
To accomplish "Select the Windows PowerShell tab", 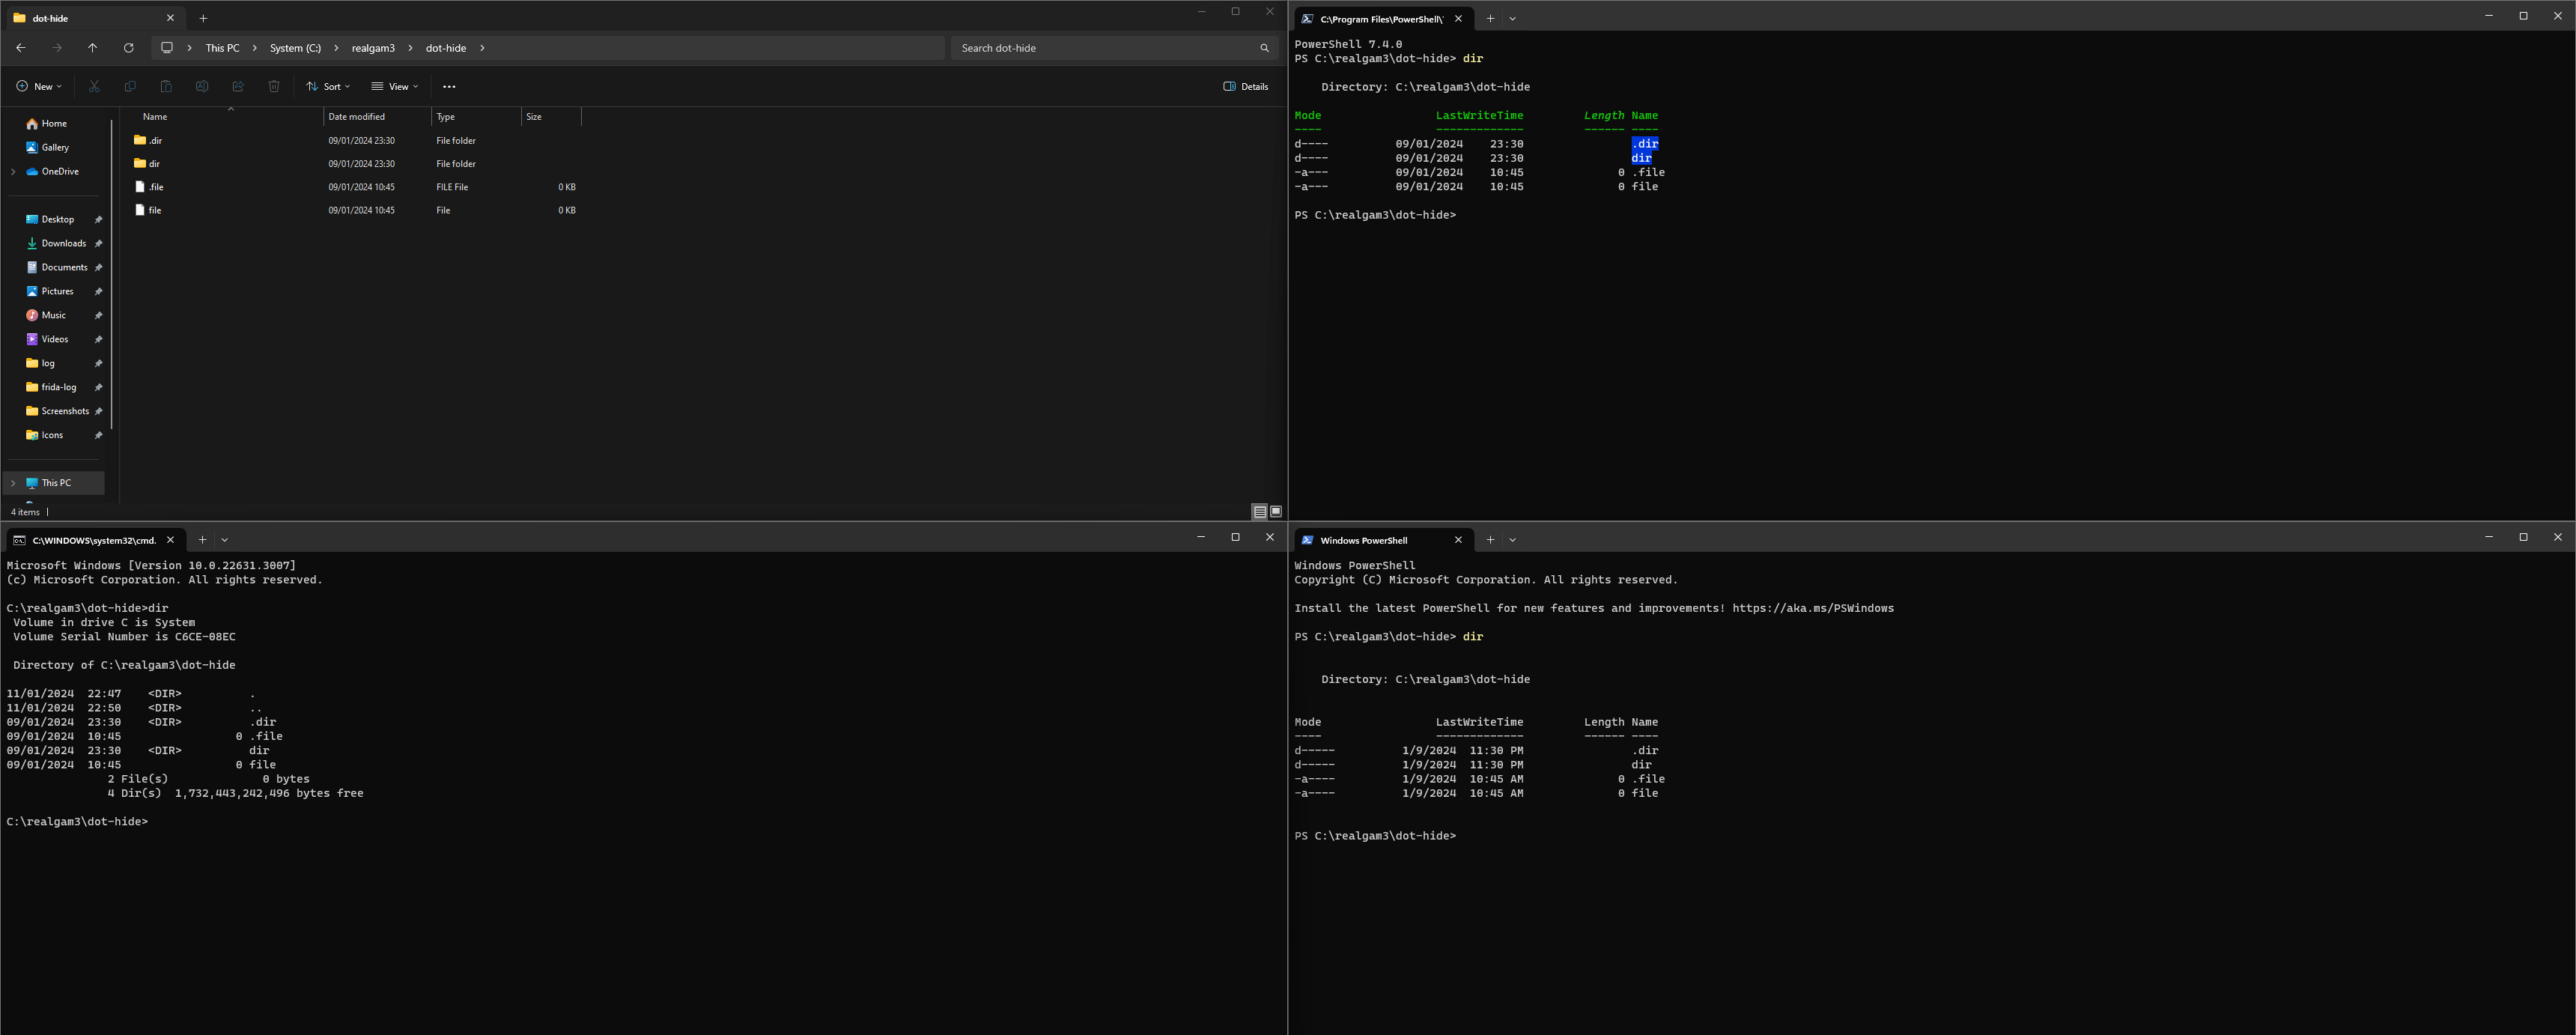I will coord(1383,540).
